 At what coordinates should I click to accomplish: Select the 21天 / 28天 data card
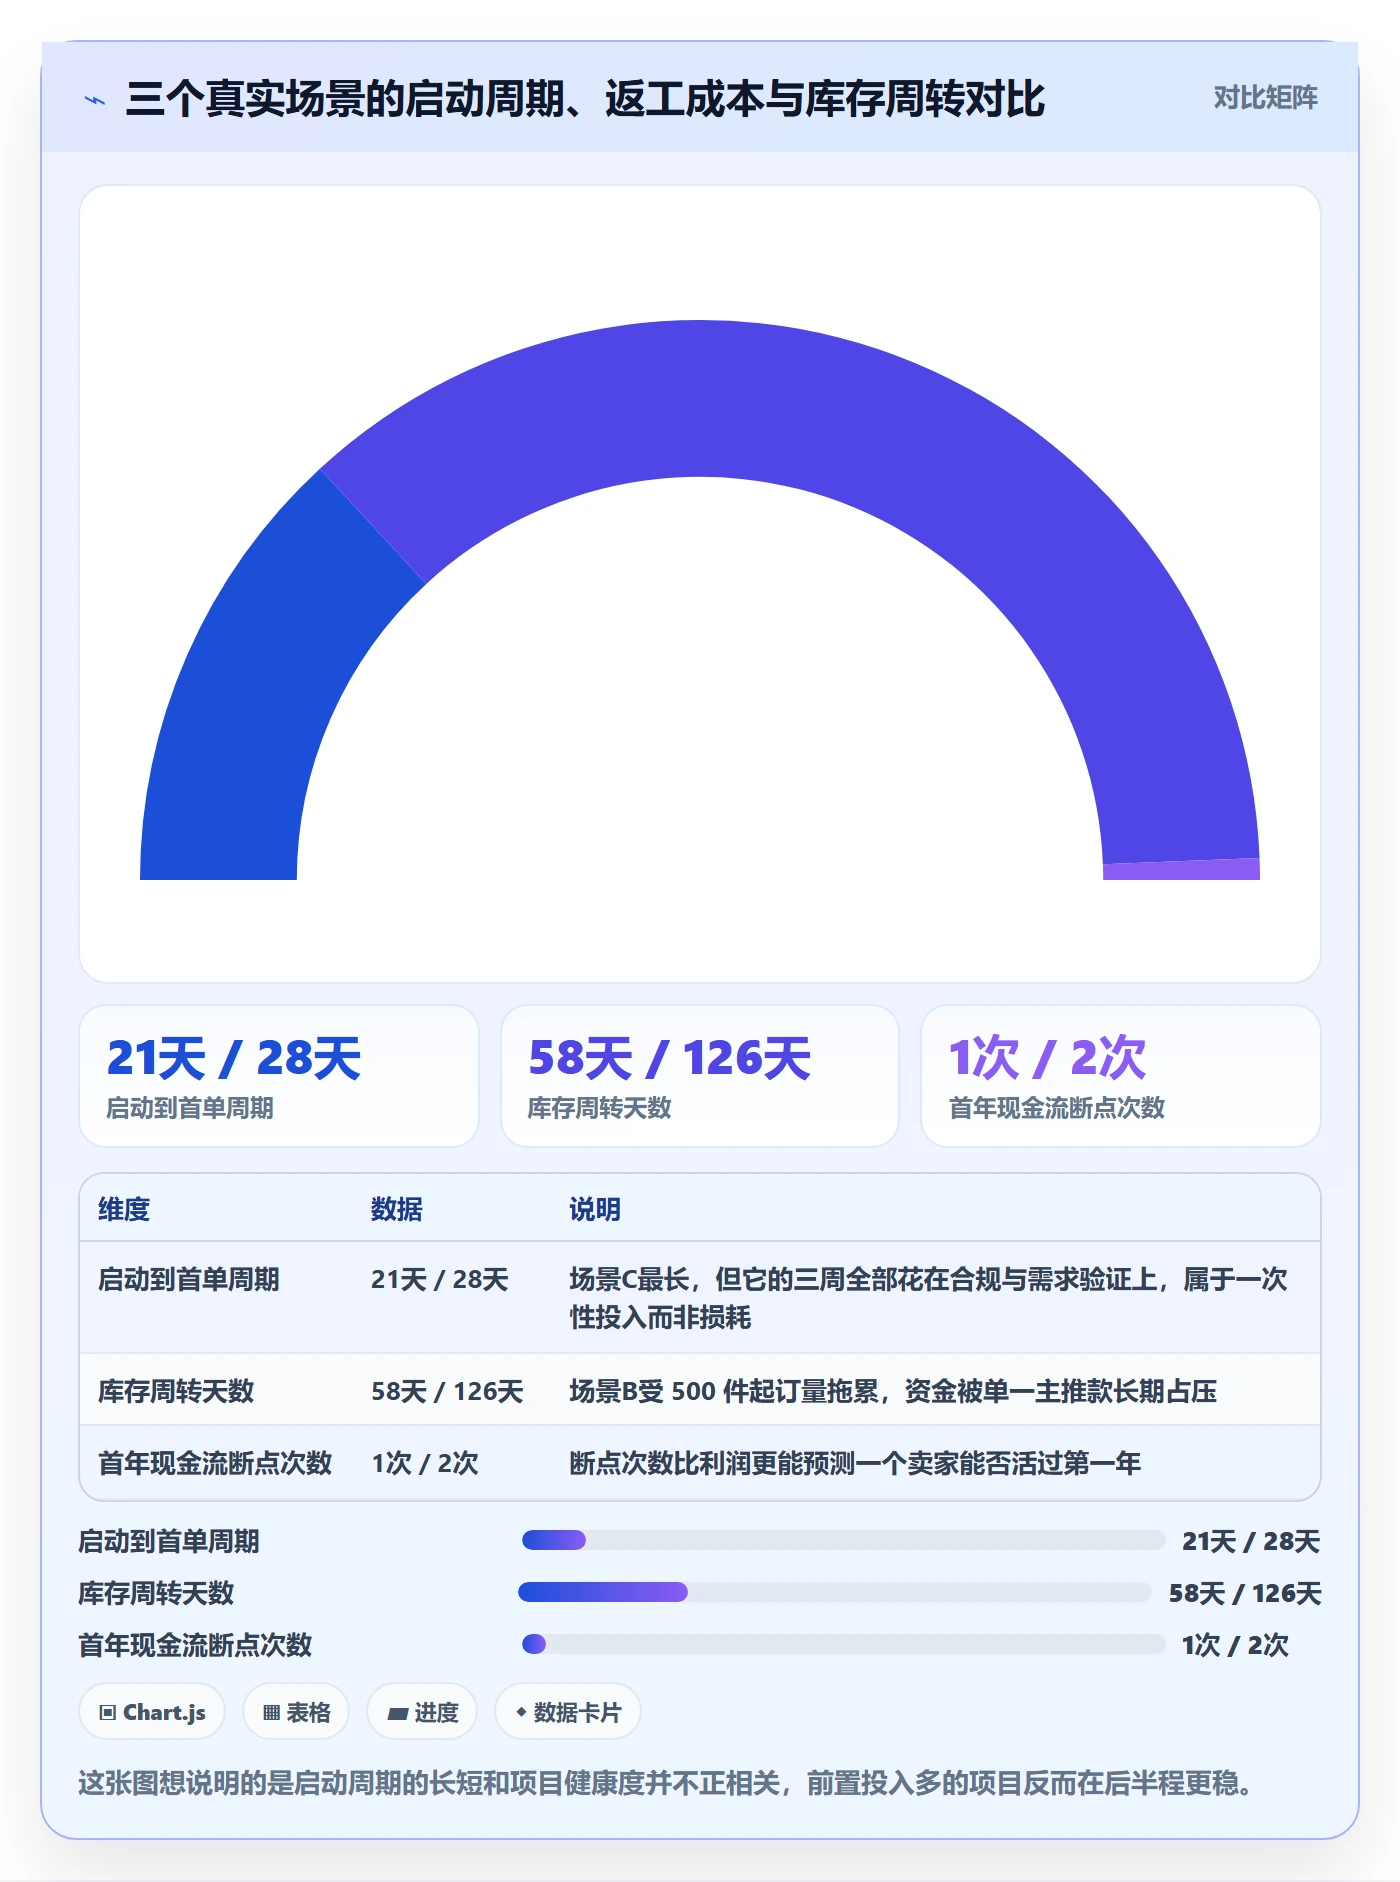tap(279, 1076)
